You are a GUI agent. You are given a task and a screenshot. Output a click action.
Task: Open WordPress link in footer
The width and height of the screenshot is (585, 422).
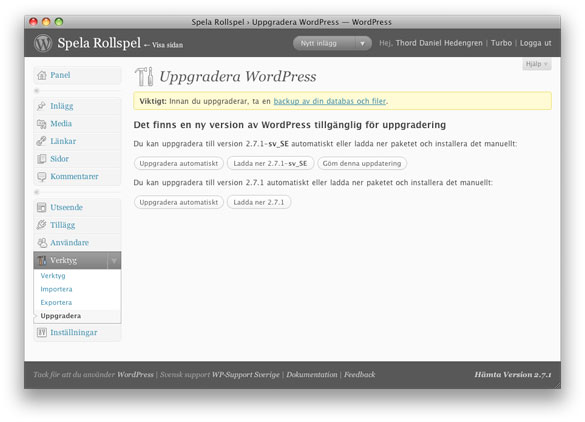point(135,375)
